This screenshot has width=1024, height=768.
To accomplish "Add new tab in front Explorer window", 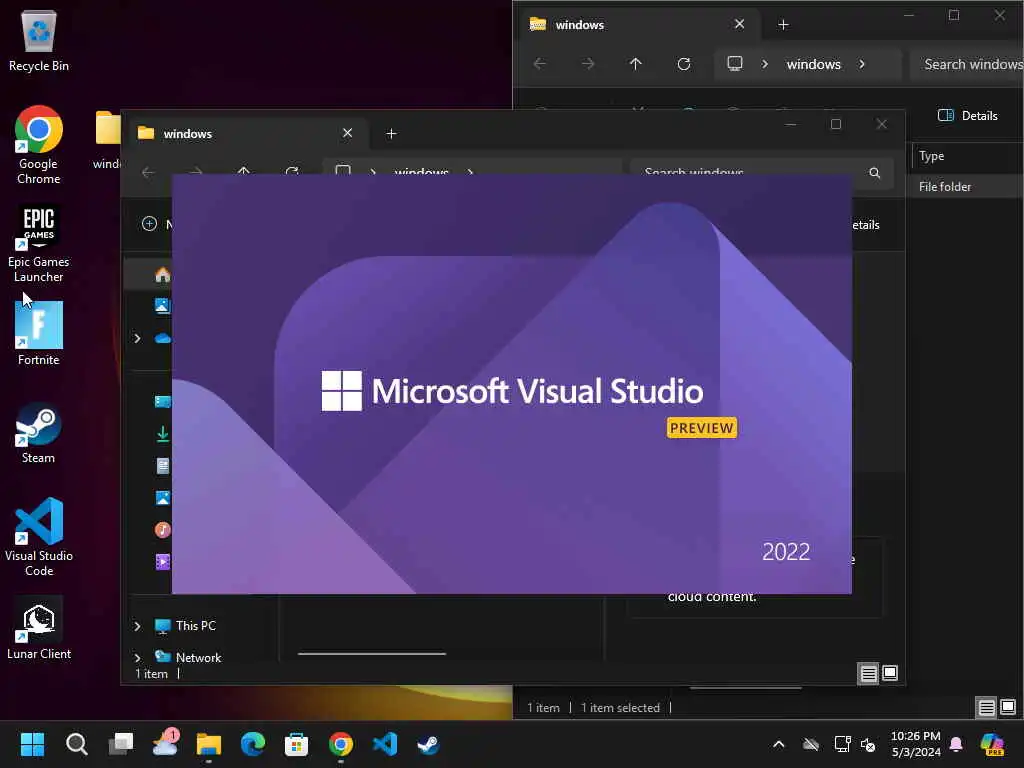I will click(391, 134).
